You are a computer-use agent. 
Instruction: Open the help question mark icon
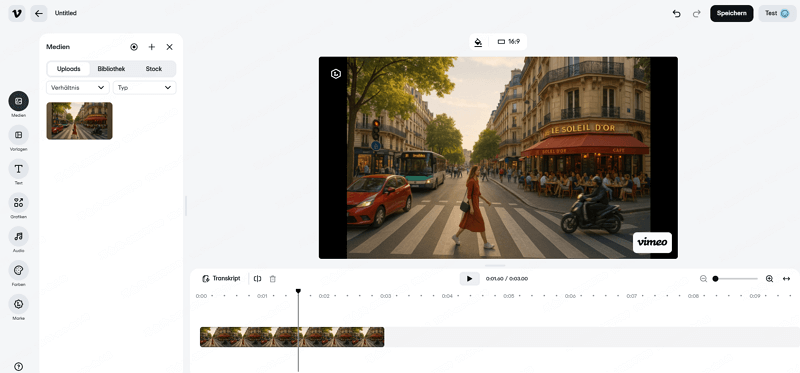(18, 366)
